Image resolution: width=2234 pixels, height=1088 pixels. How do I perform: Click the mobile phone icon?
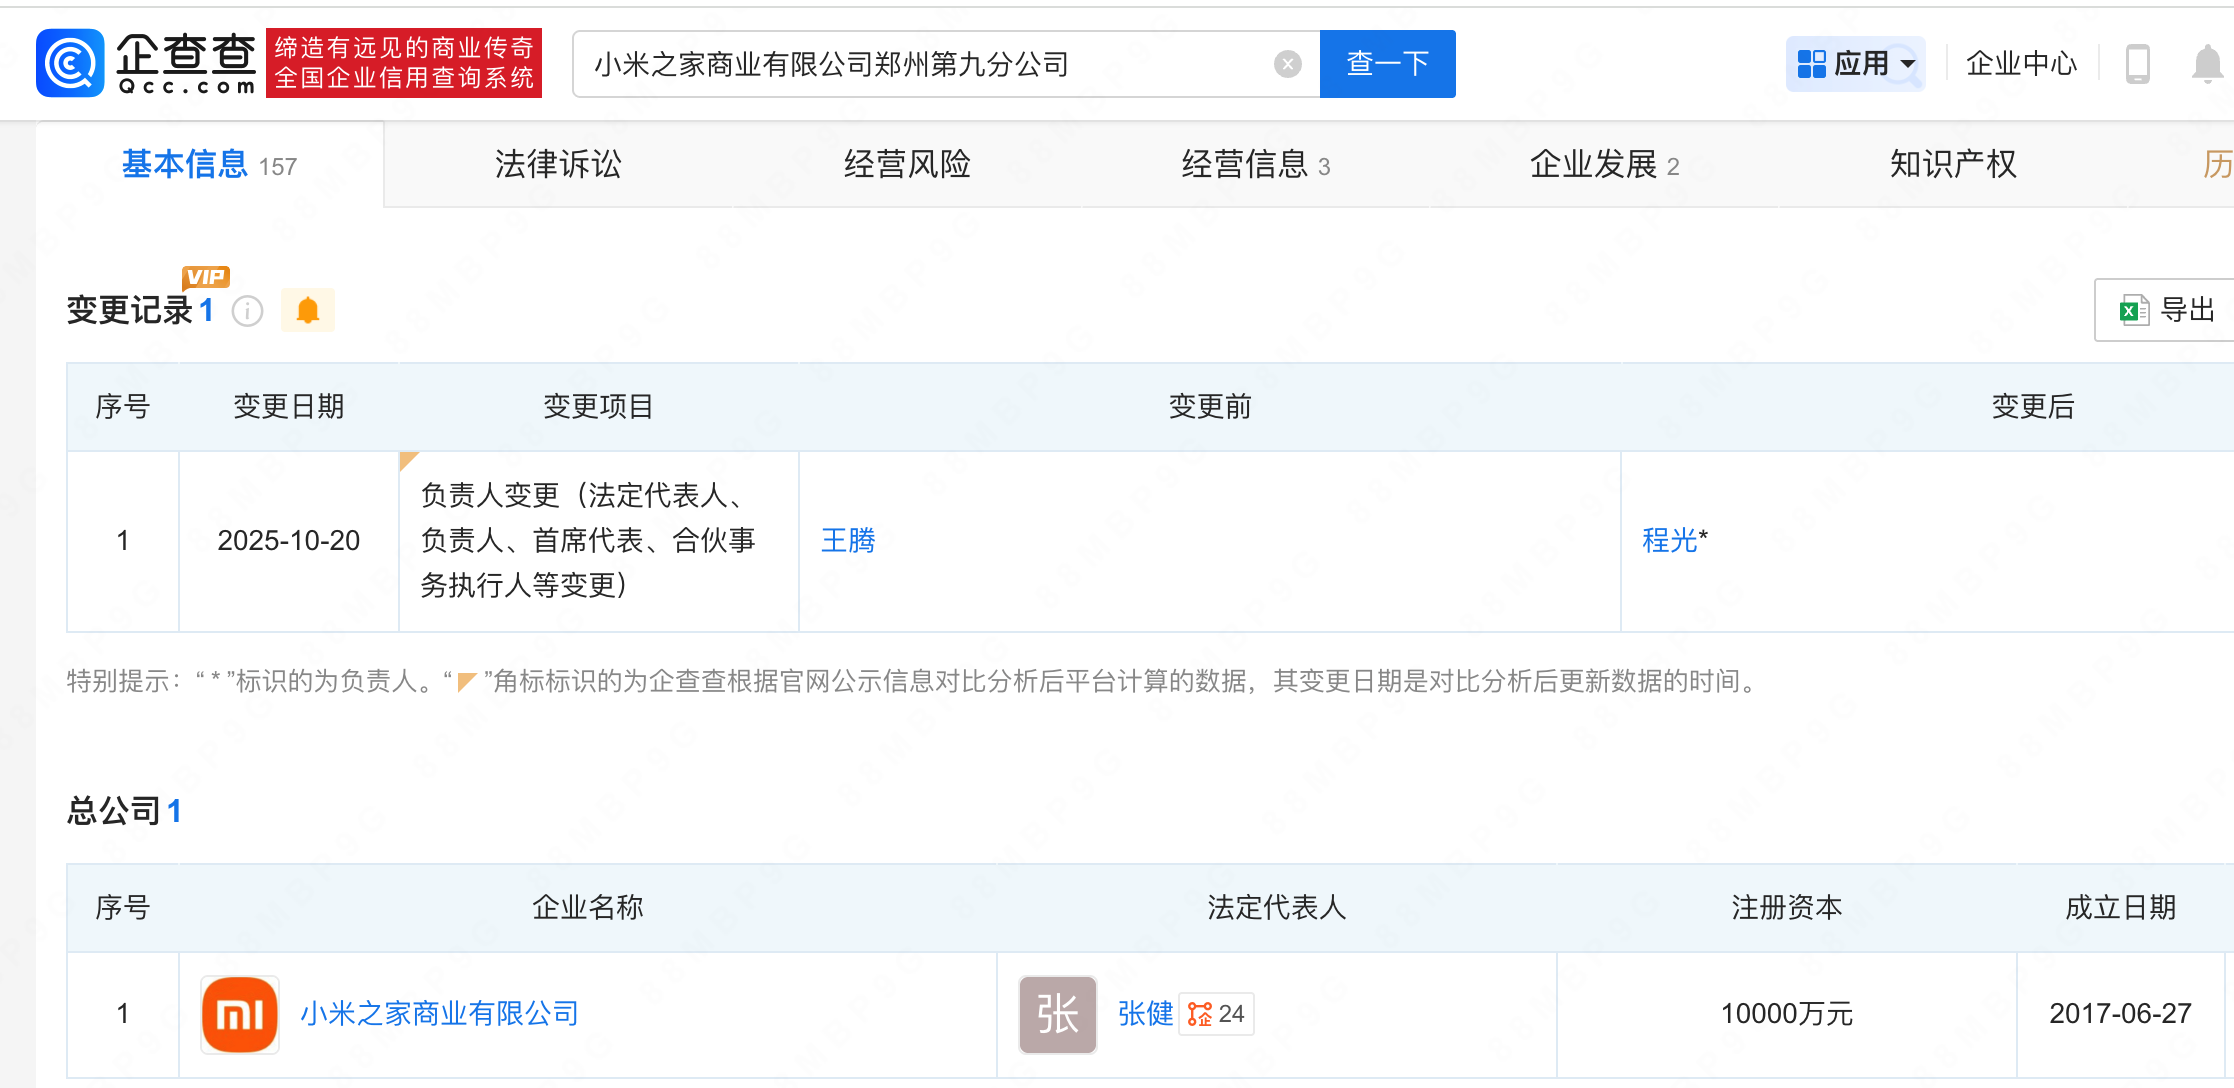click(x=2137, y=64)
